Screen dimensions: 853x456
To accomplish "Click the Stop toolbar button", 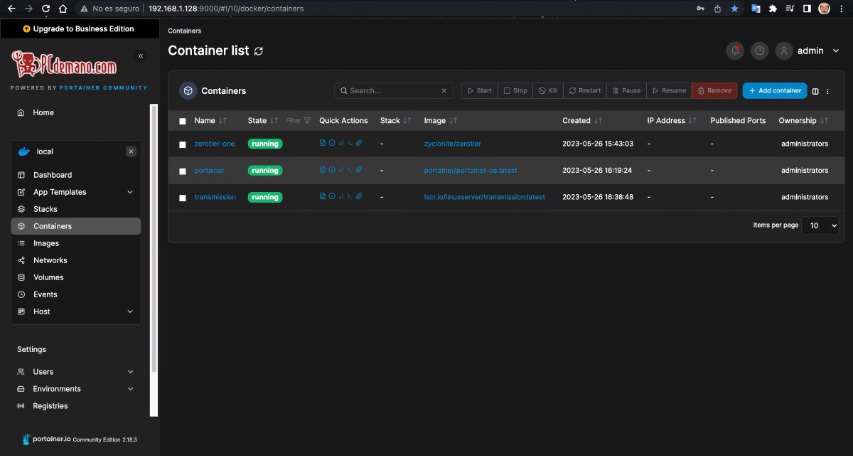I will click(515, 90).
